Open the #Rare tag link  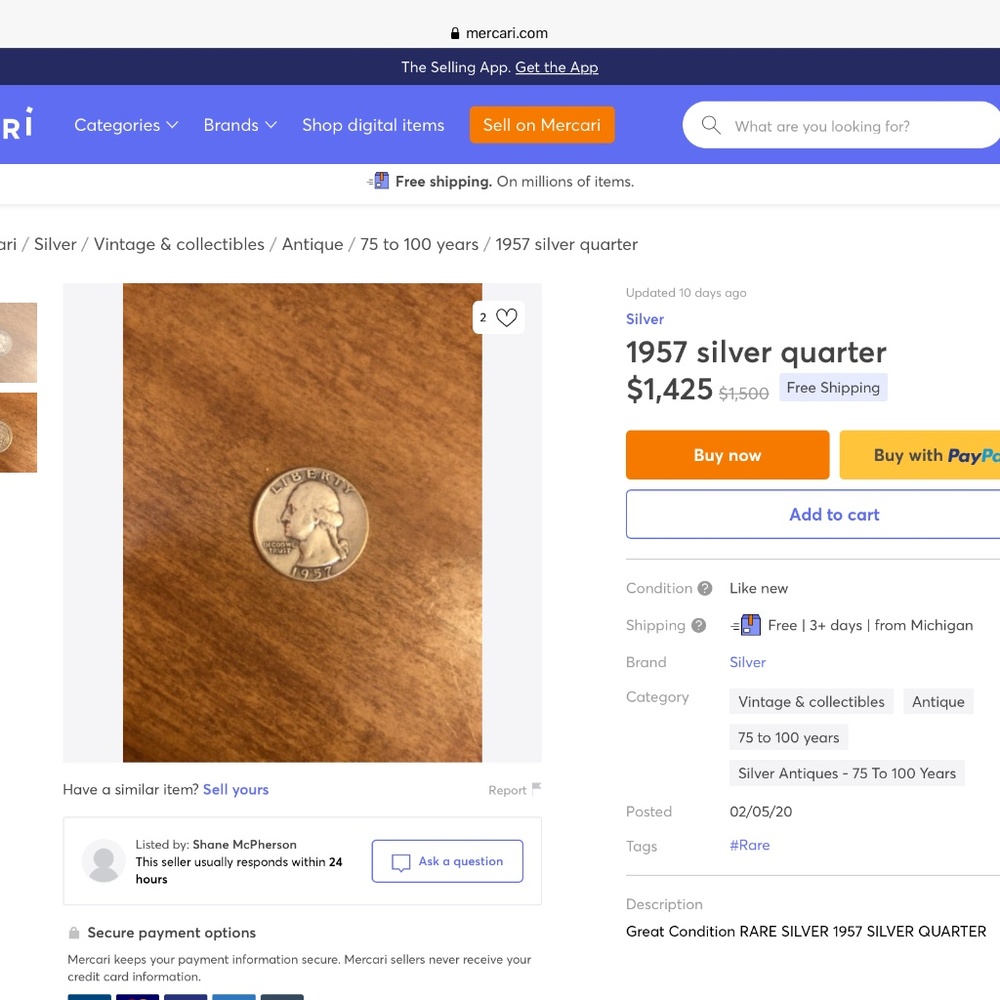pos(749,845)
